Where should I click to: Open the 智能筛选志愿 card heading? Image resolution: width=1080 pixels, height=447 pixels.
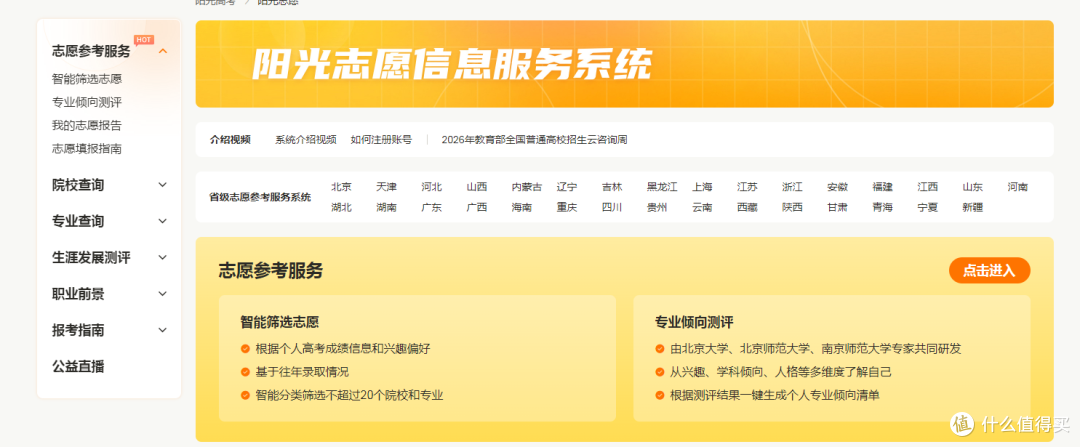point(280,322)
